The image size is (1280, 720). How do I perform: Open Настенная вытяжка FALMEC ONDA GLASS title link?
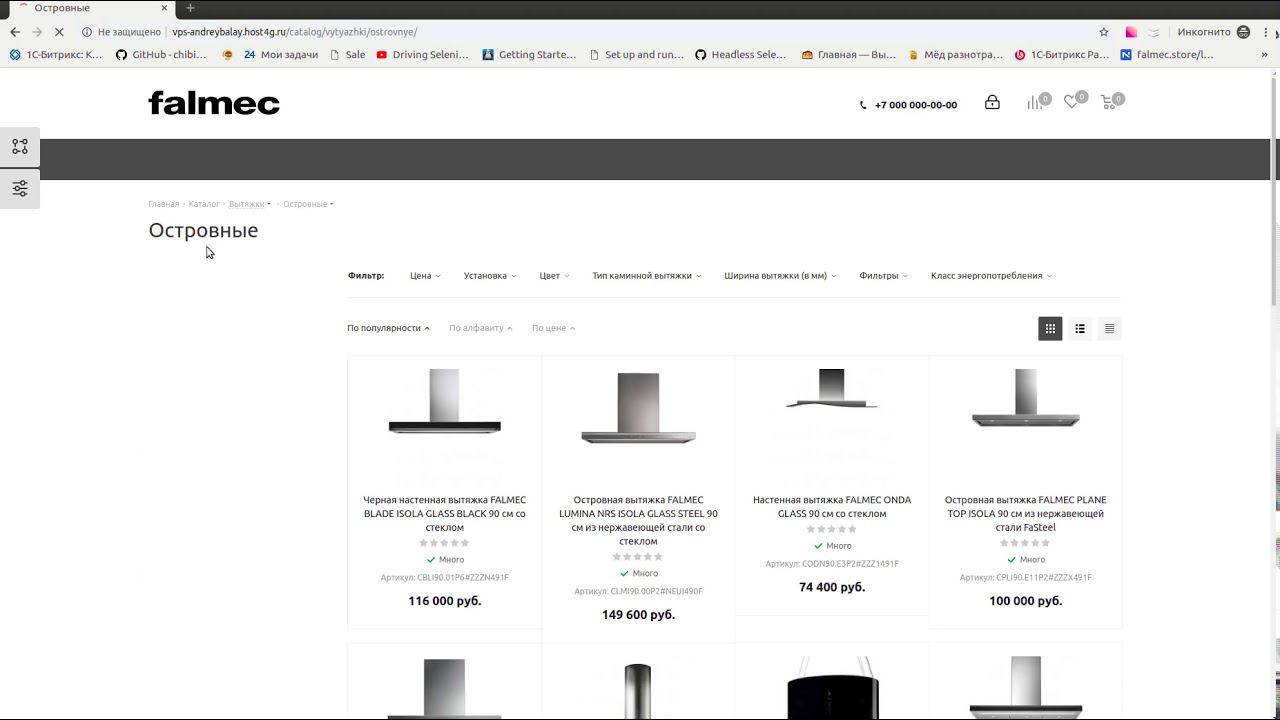pyautogui.click(x=832, y=507)
